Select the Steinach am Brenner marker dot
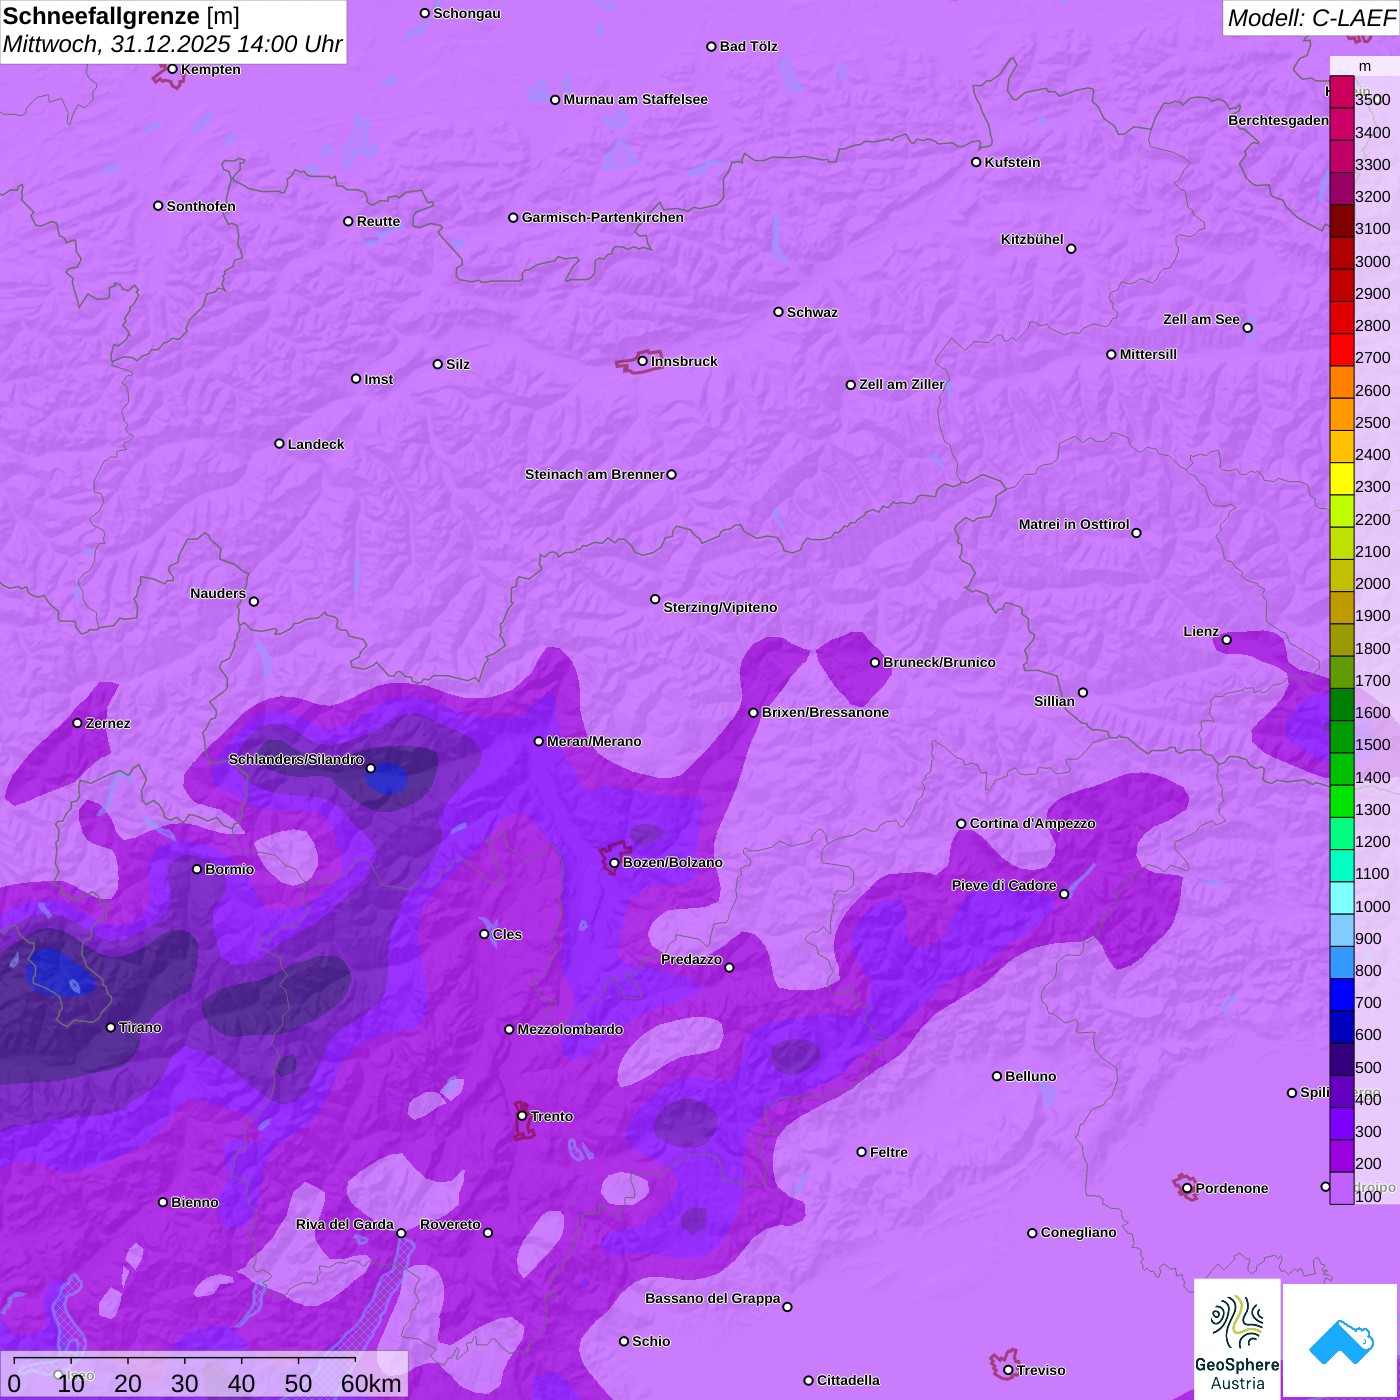 (672, 474)
